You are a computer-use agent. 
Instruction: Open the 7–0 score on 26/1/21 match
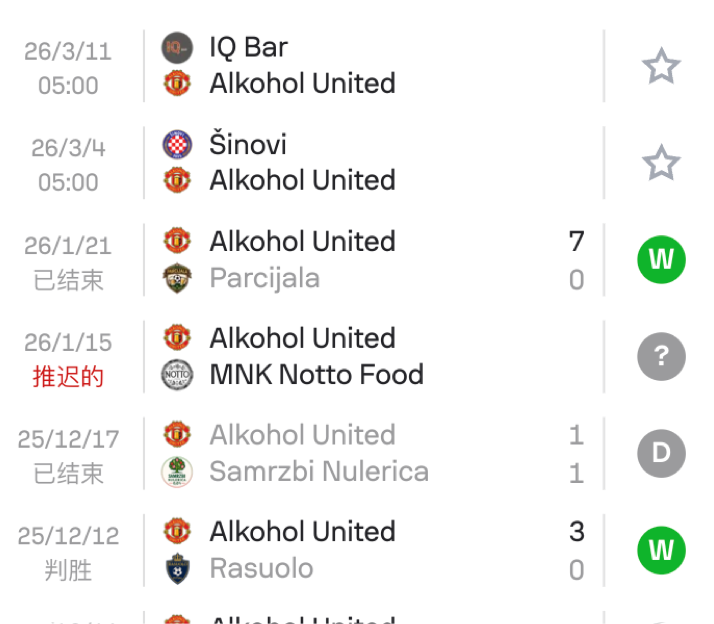576,260
